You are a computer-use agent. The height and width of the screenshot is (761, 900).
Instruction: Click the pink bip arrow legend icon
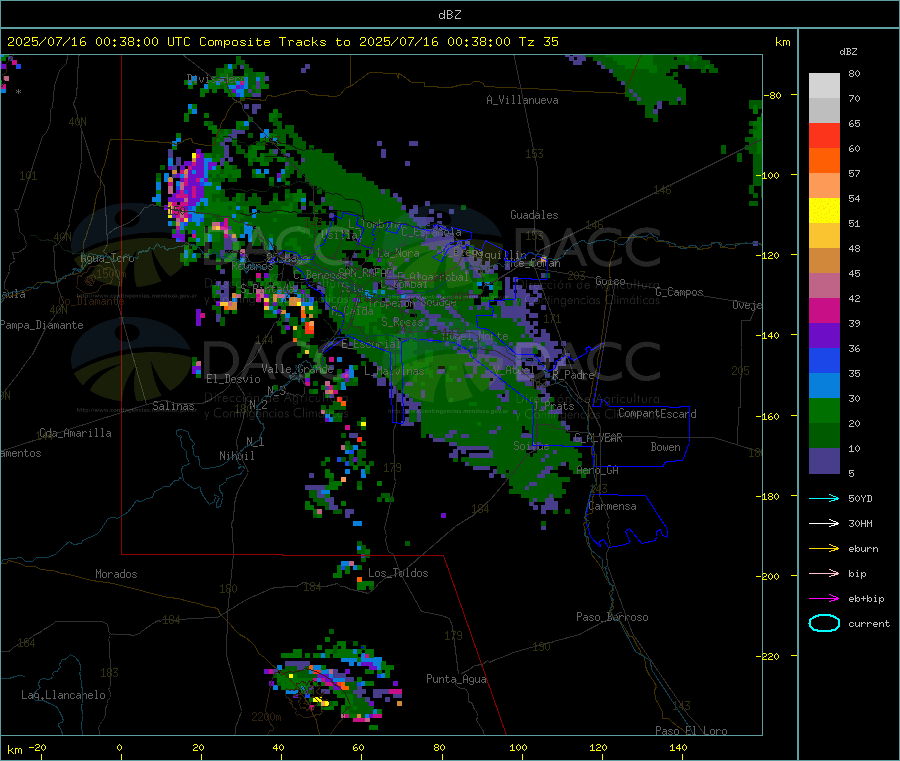click(824, 573)
